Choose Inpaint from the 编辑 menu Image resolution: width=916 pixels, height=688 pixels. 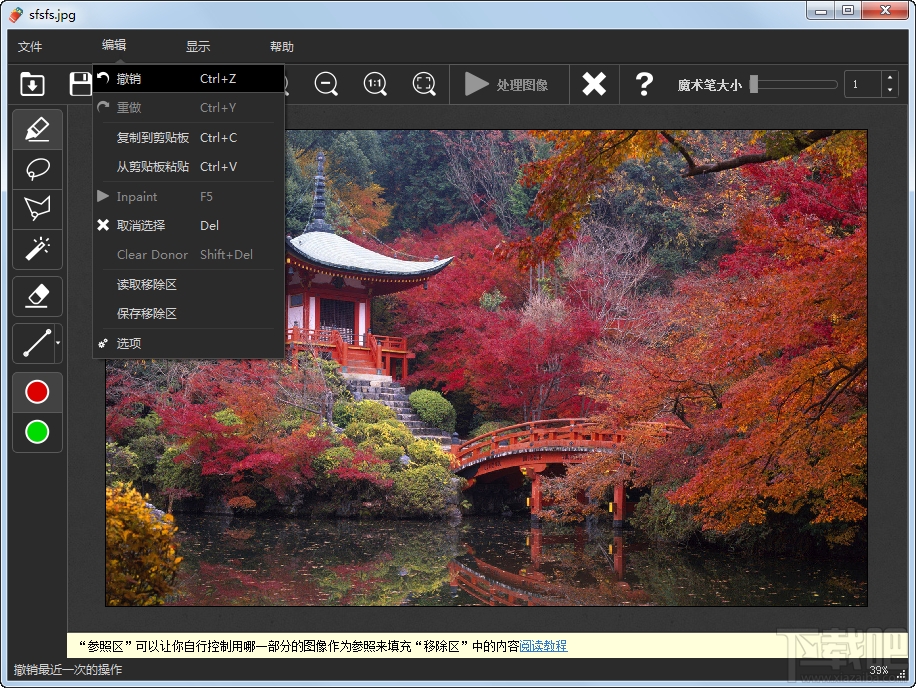click(140, 196)
